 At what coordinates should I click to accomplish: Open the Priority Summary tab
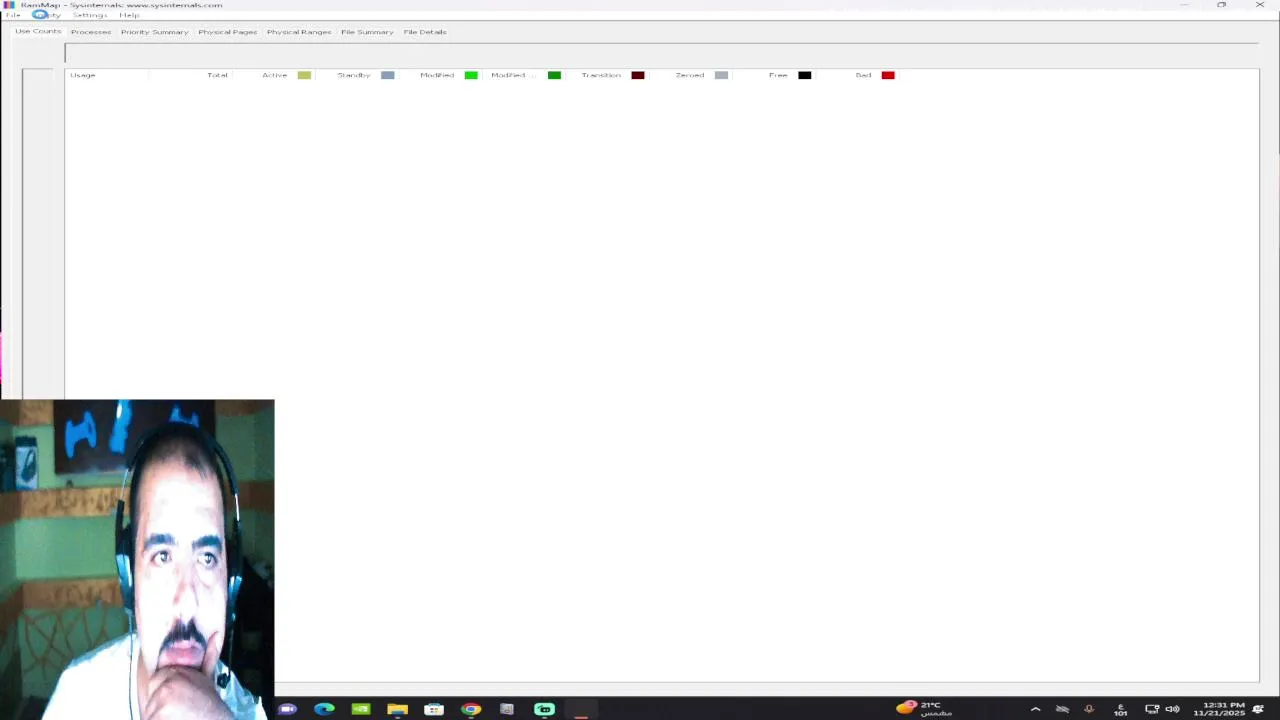click(x=154, y=32)
